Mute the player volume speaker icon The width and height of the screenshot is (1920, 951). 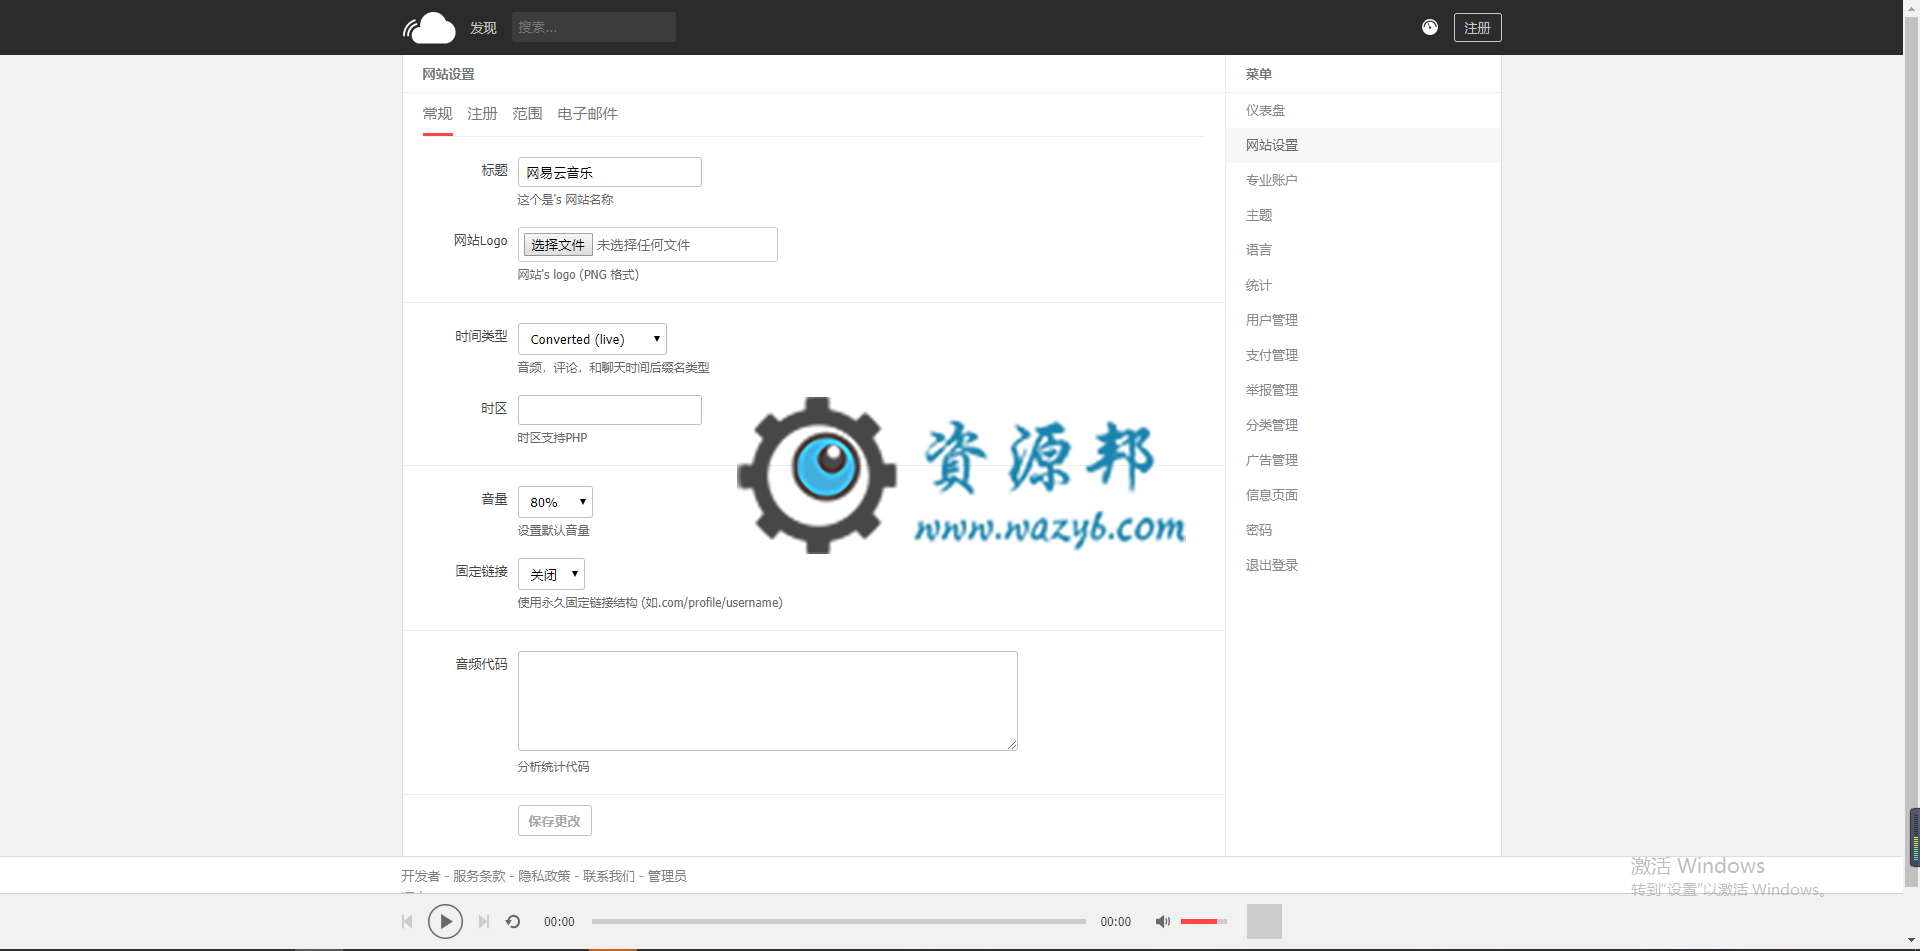click(x=1162, y=921)
